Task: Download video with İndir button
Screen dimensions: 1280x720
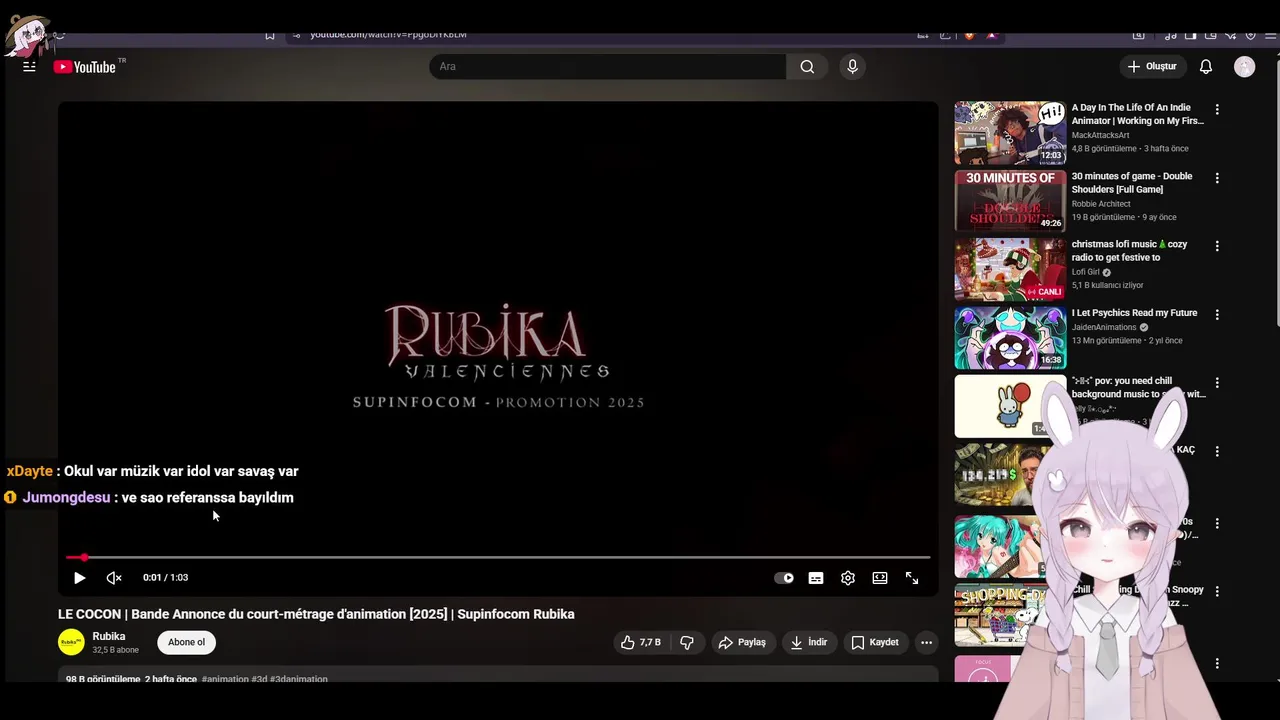Action: (x=809, y=642)
